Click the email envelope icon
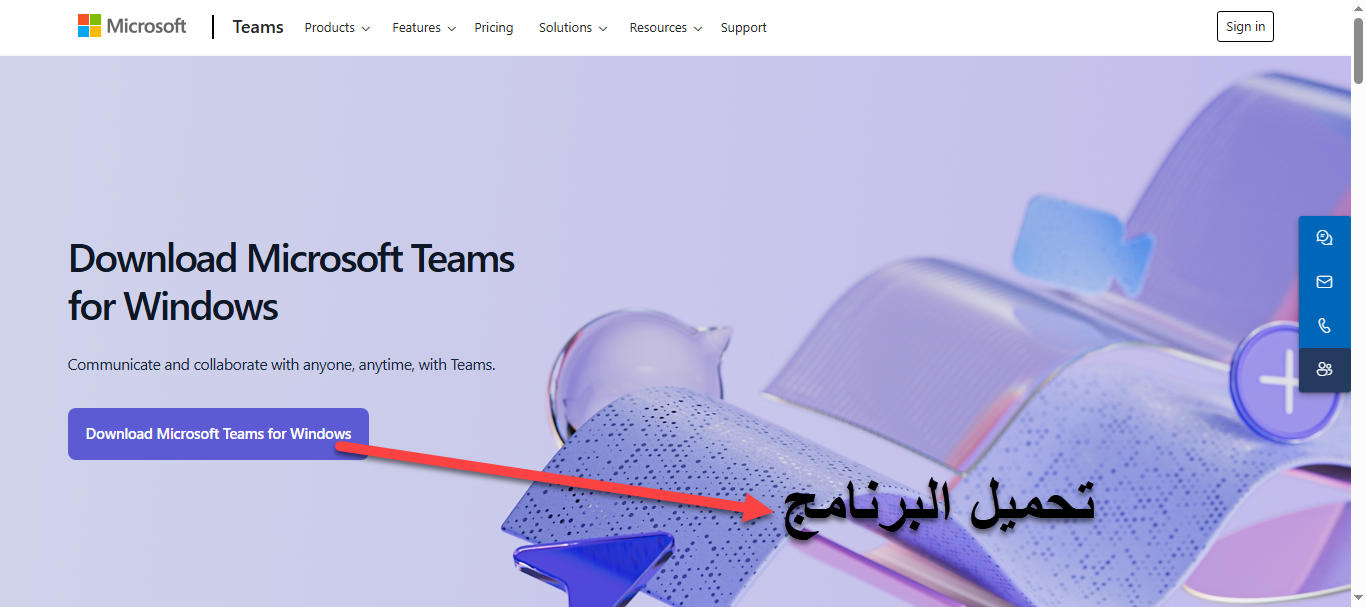1366x607 pixels. 1324,282
